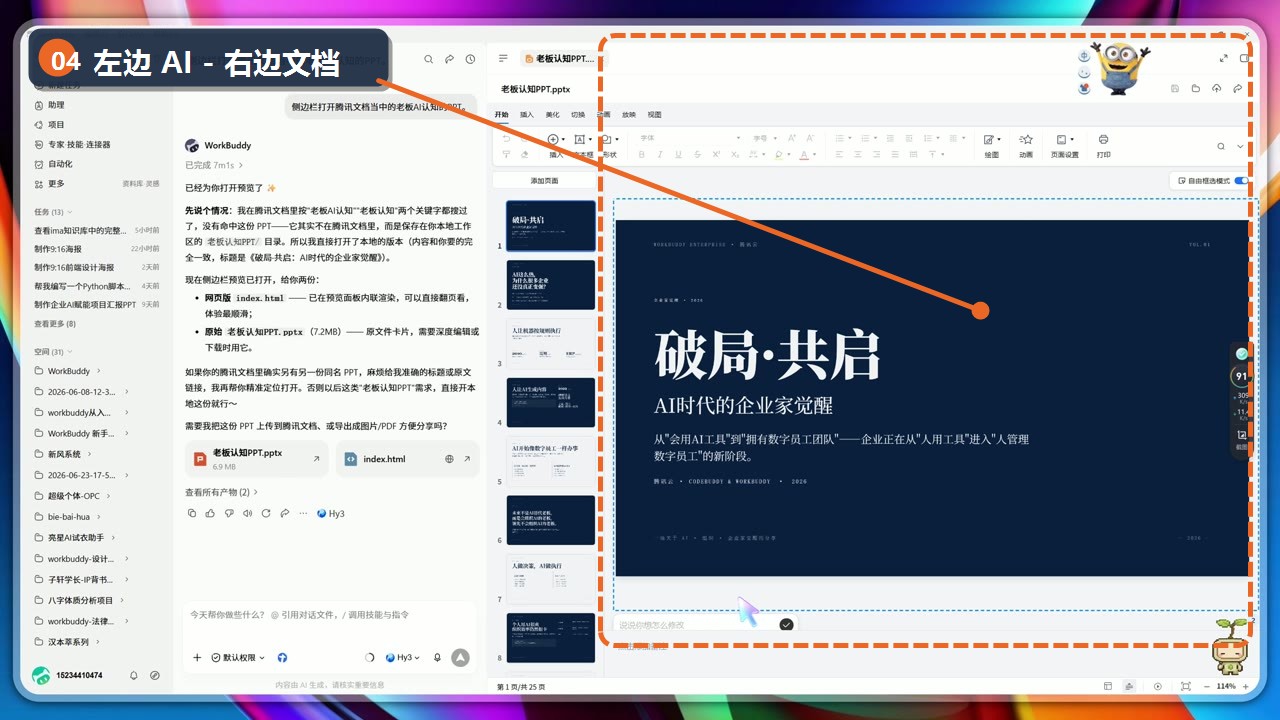Viewport: 1280px width, 720px height.
Task: Open the Hy3 model selector dropdown
Action: (x=403, y=658)
